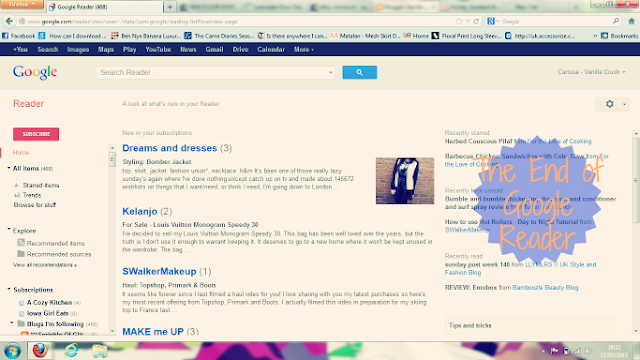Click the Bomber Jacket post thumbnail

click(404, 181)
